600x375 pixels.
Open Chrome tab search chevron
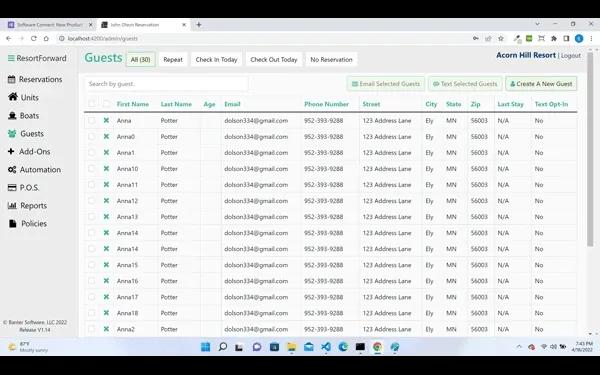point(537,24)
